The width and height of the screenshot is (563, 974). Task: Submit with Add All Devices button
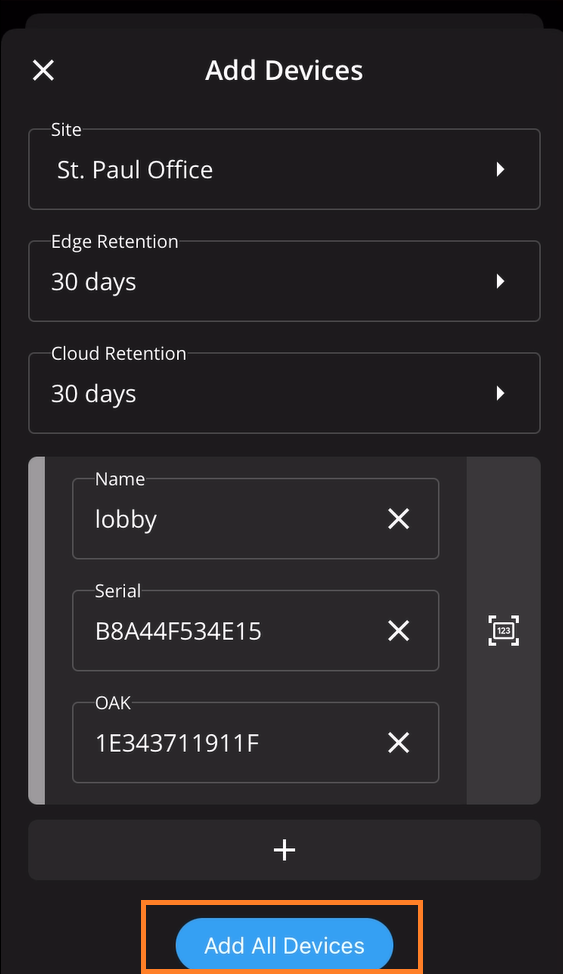tap(285, 945)
